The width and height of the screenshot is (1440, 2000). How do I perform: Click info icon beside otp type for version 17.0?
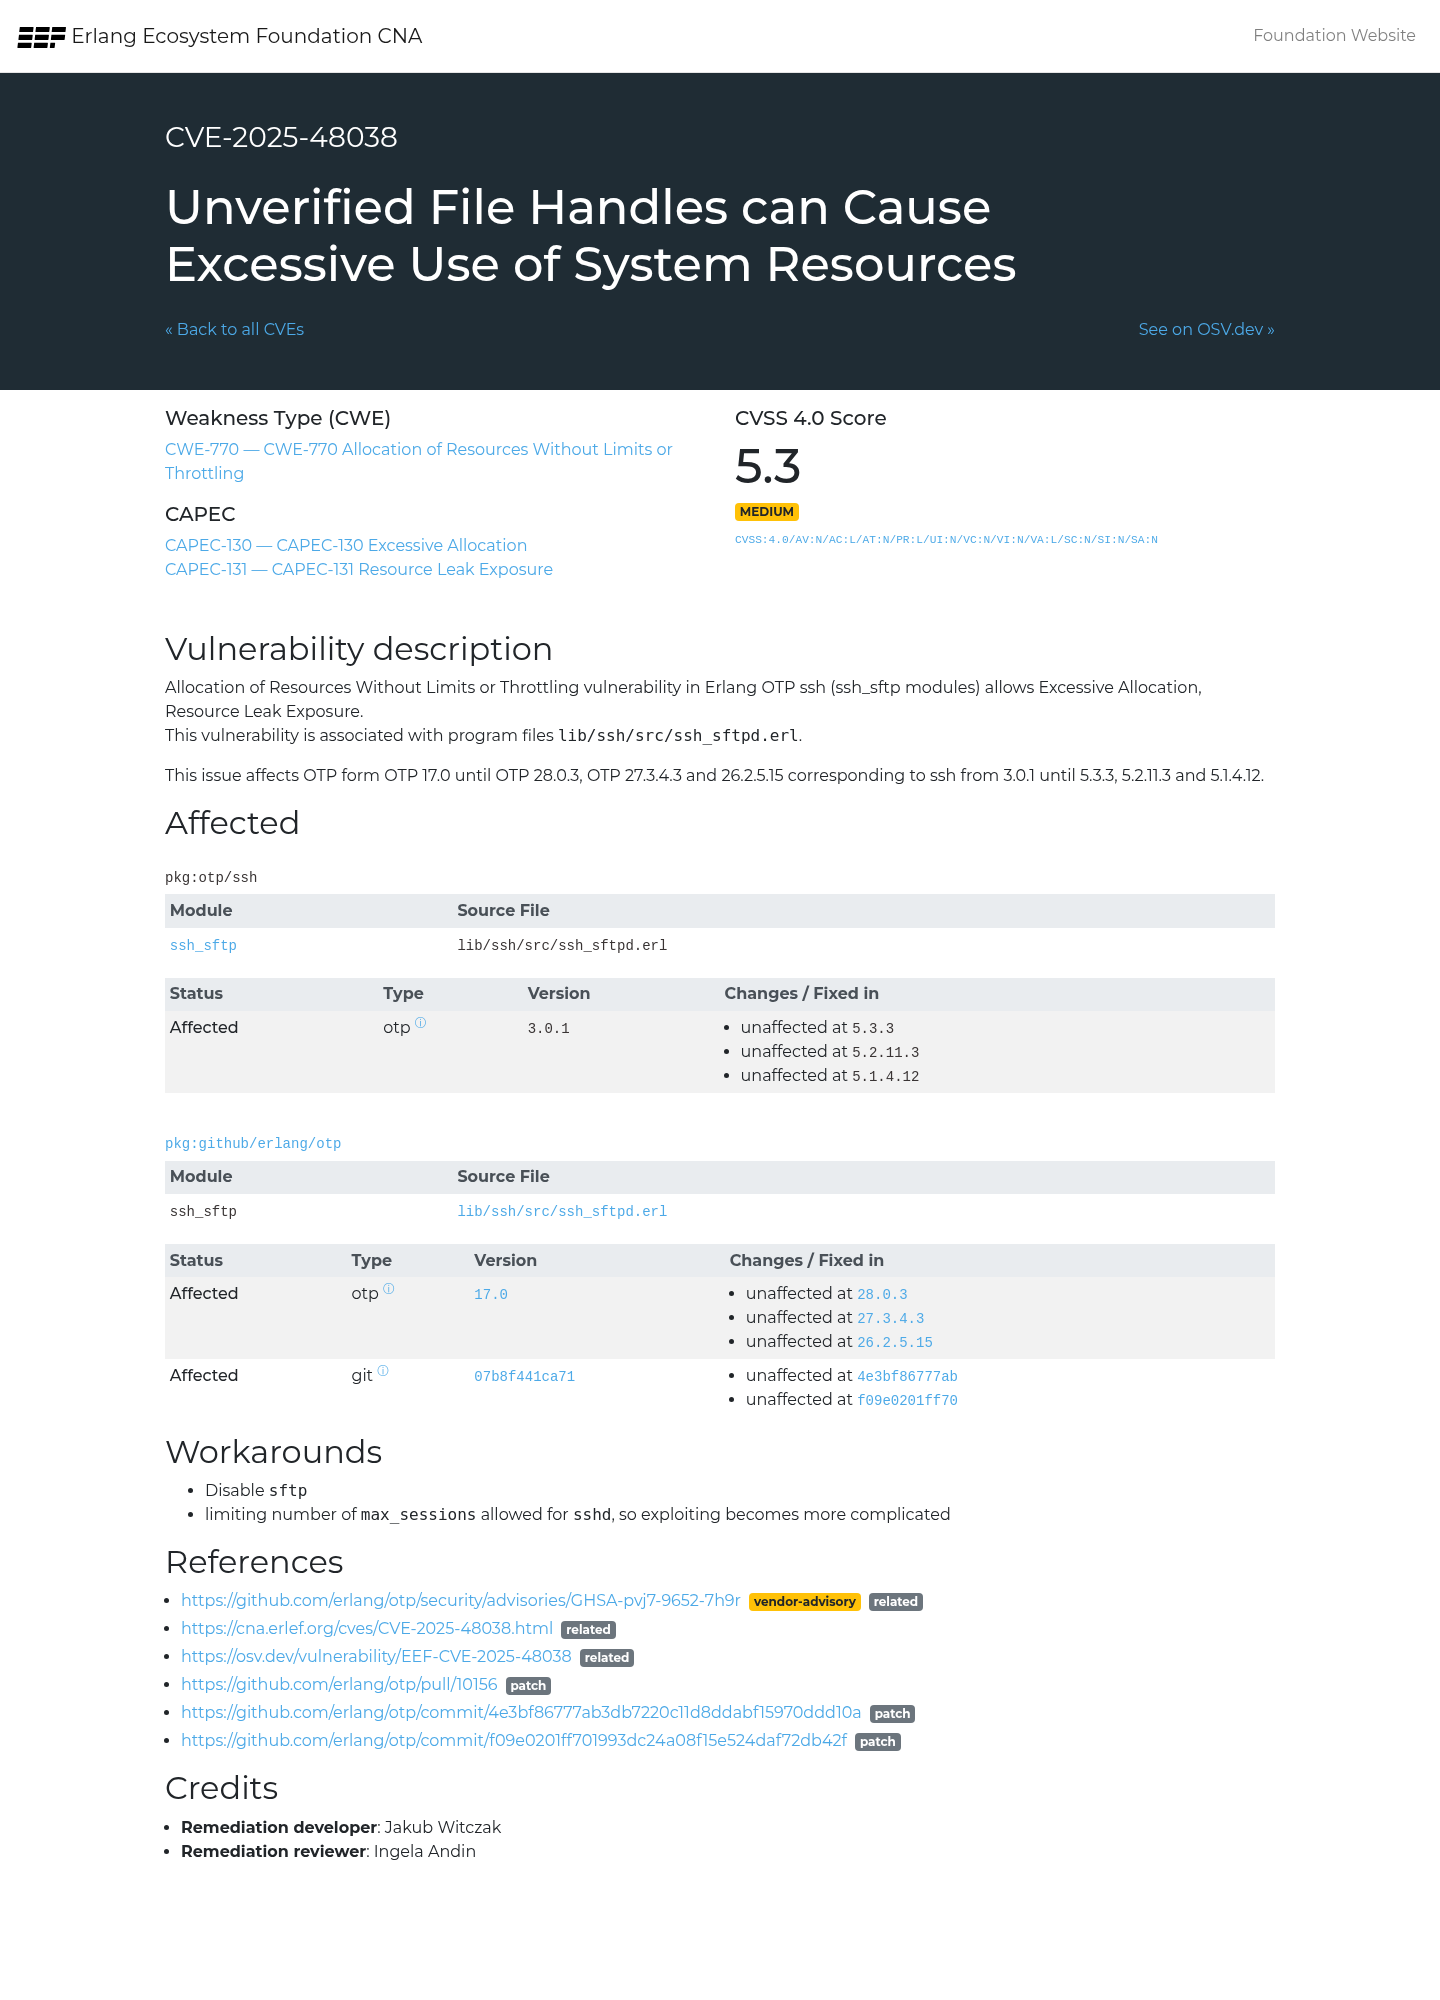(x=389, y=1288)
